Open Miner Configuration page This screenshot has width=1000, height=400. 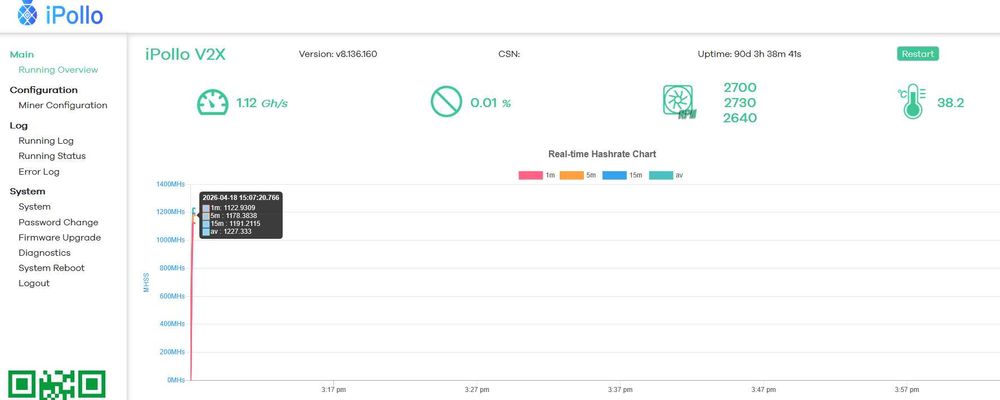coord(62,105)
